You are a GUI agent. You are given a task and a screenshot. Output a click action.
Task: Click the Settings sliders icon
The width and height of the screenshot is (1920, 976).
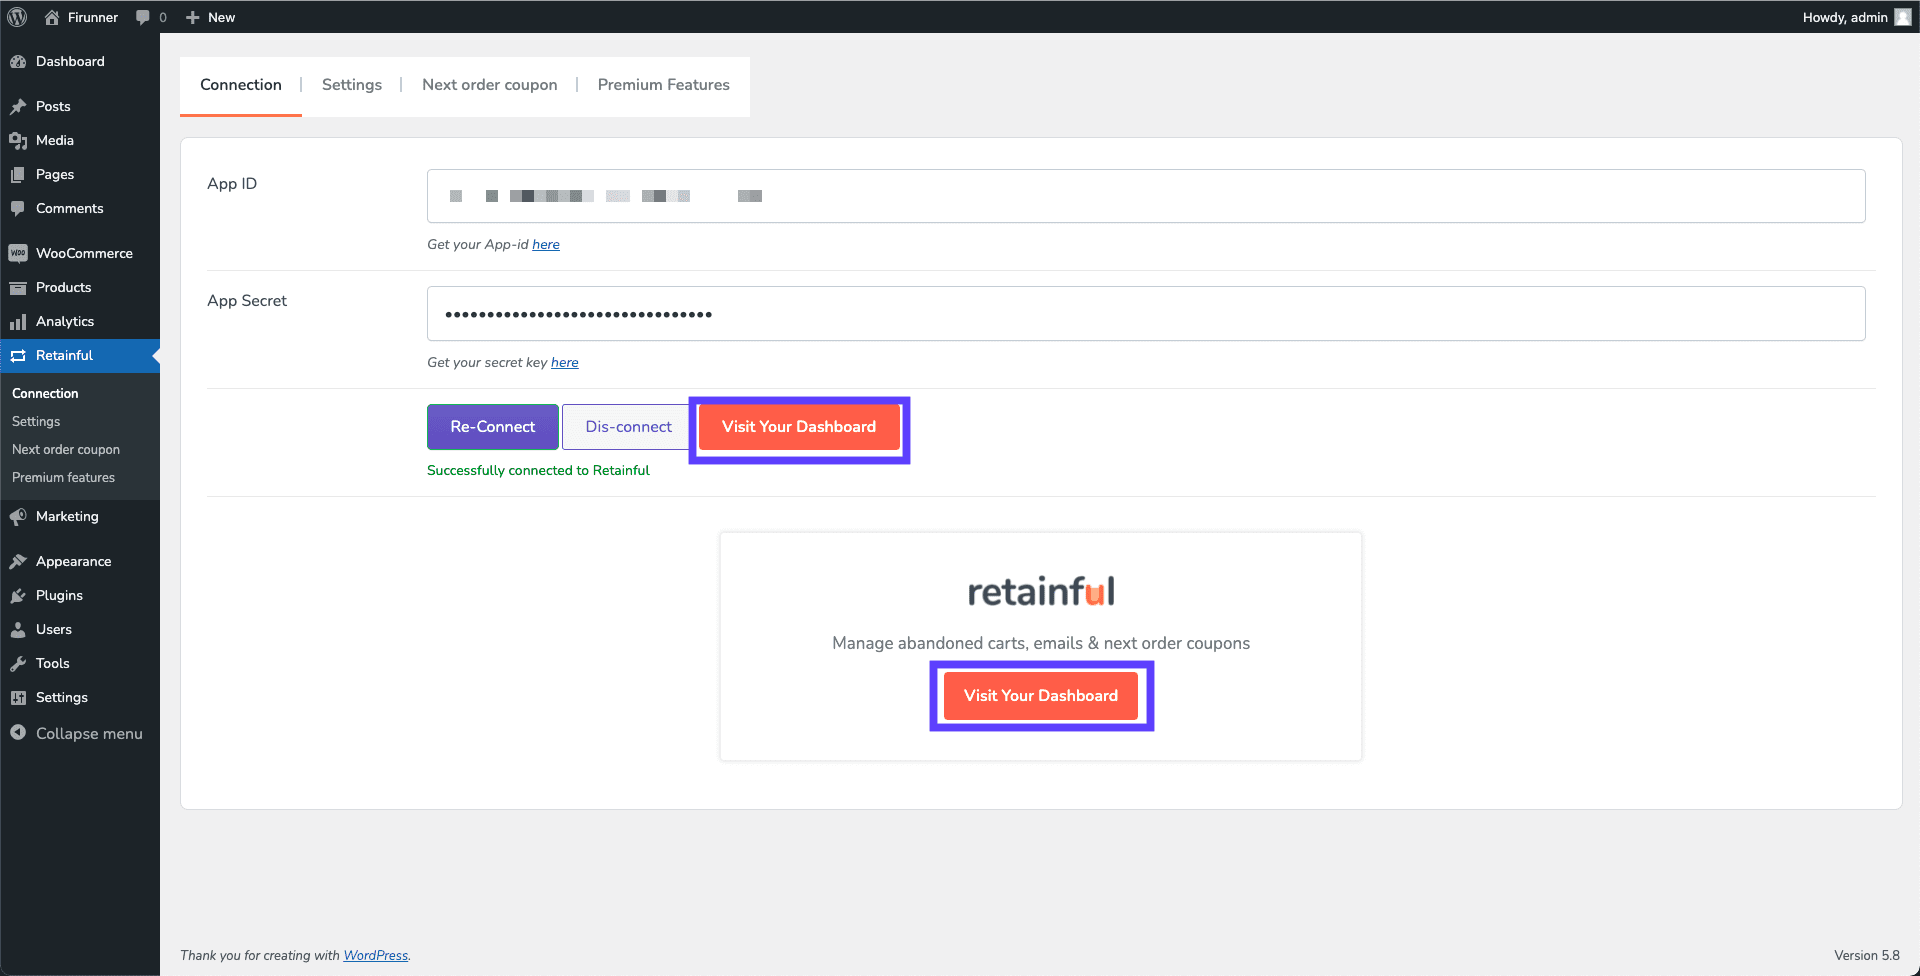[18, 697]
